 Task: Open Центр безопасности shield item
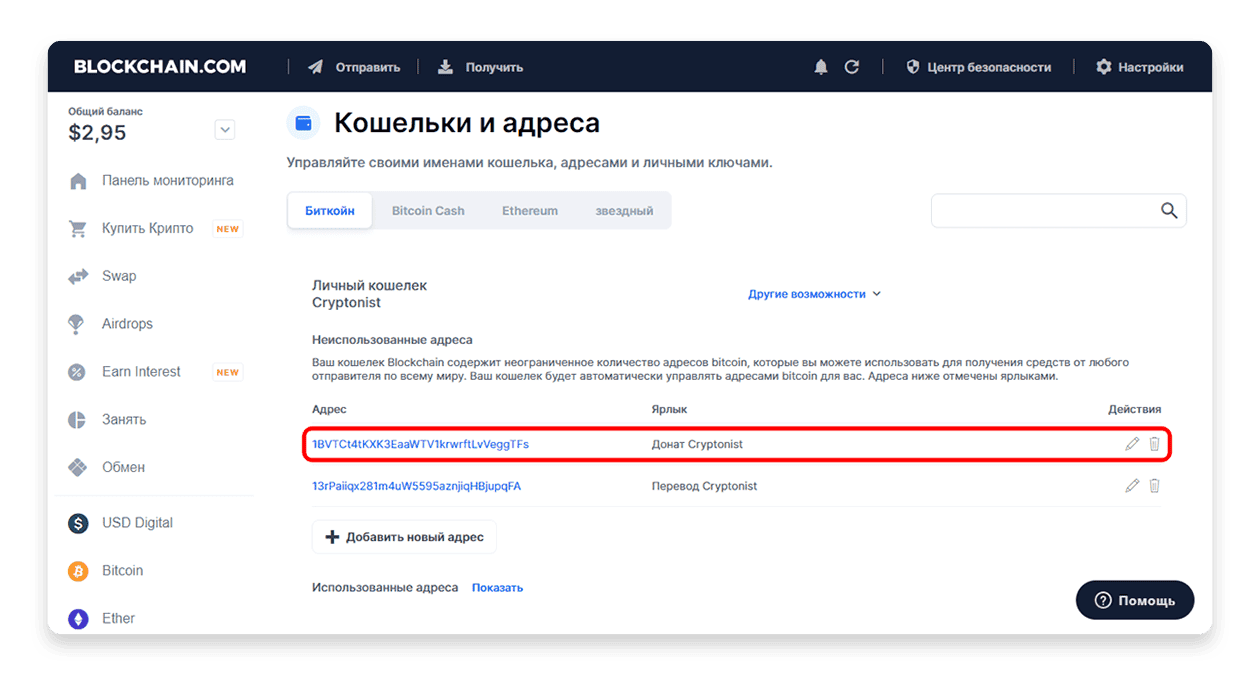(978, 67)
